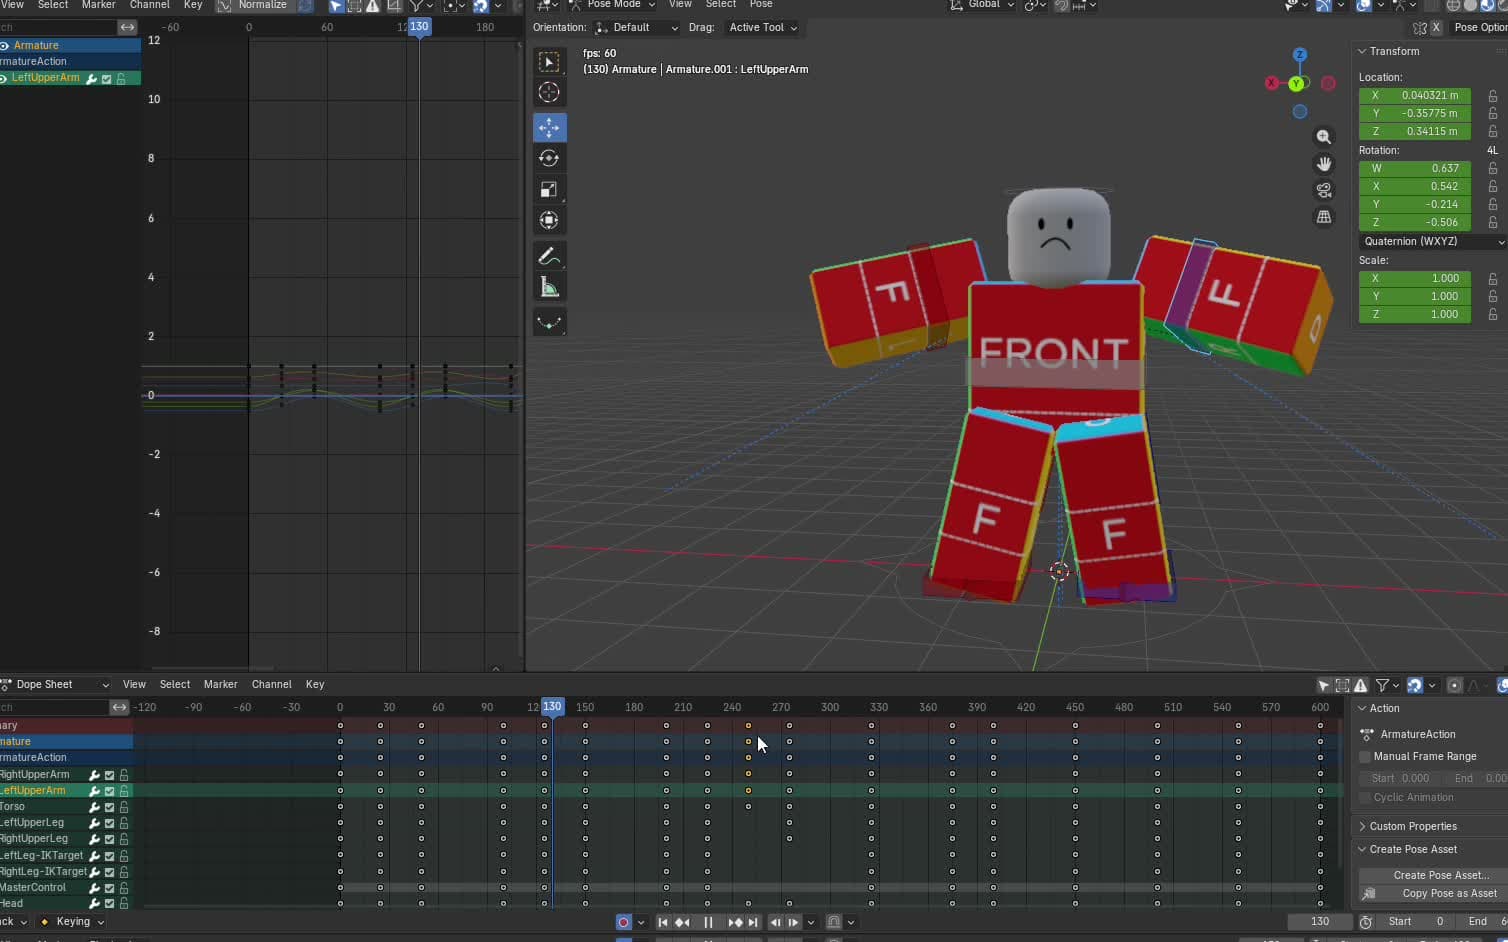The image size is (1508, 942).
Task: Click the Zoom view magnifier icon
Action: tap(1324, 137)
